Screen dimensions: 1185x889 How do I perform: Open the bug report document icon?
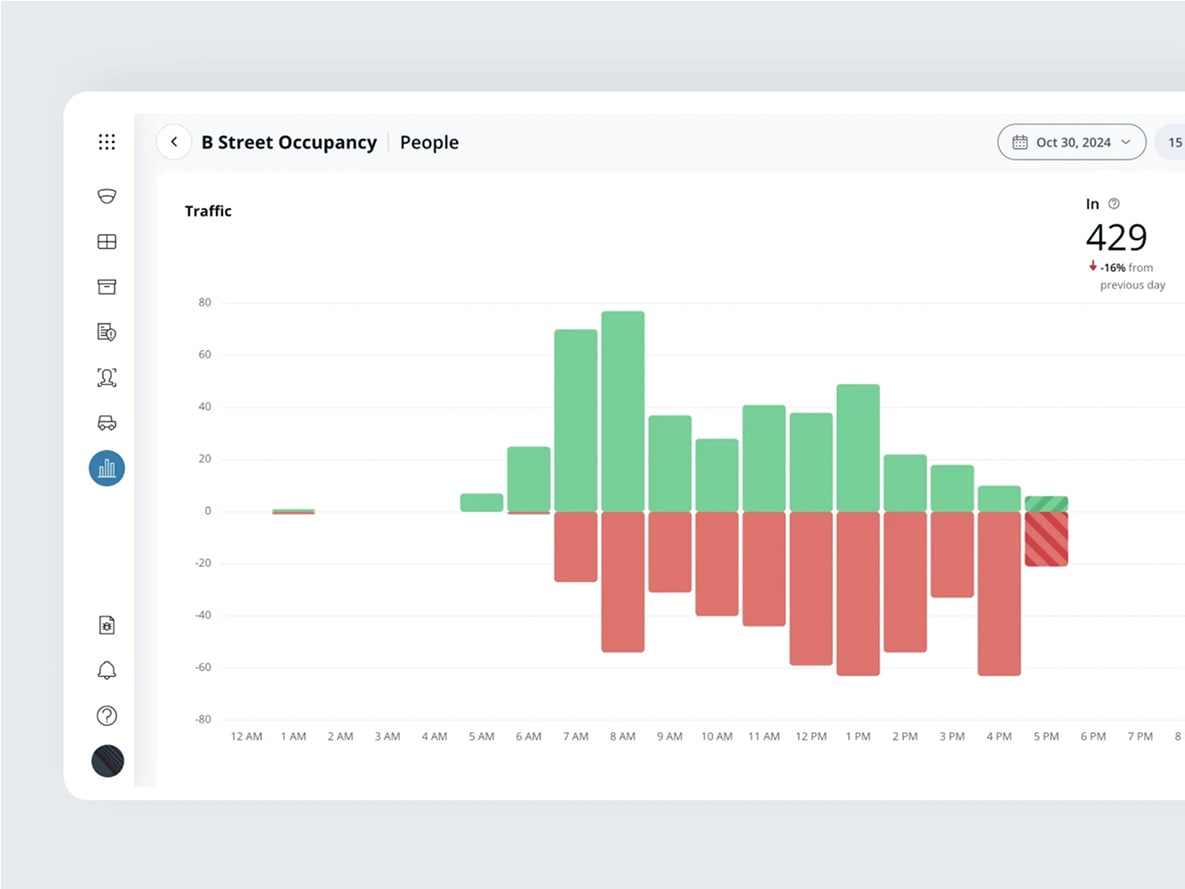click(107, 625)
